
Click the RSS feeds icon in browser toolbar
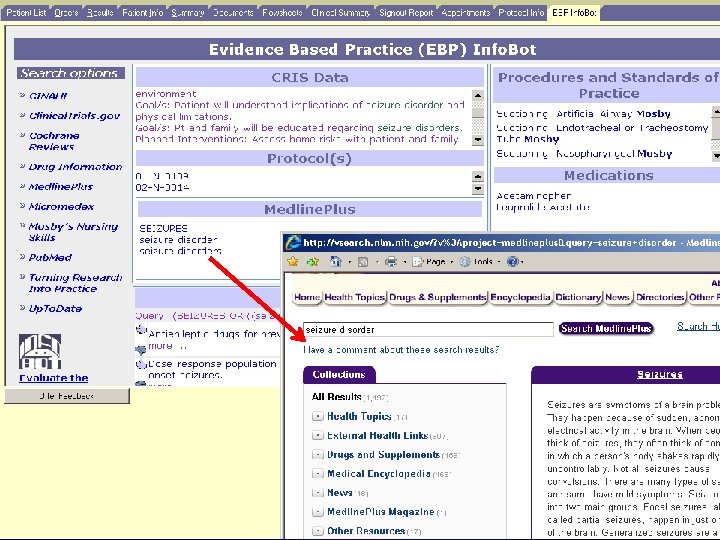coord(363,262)
